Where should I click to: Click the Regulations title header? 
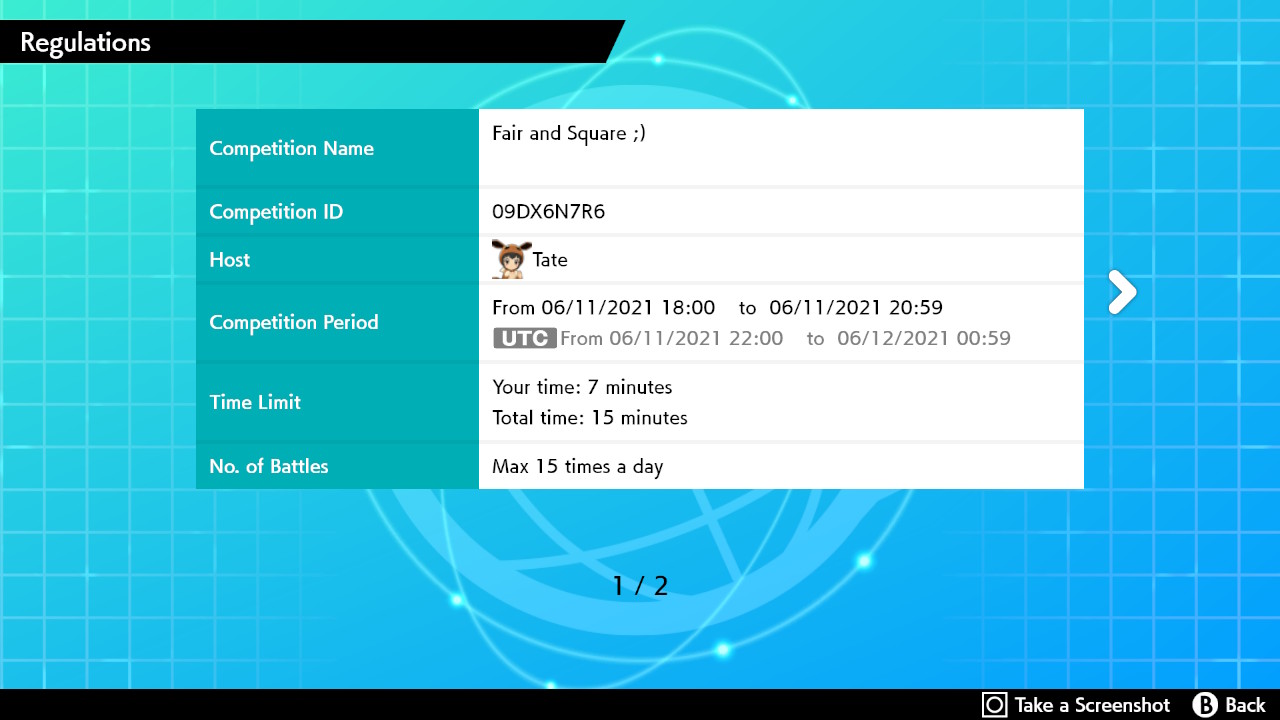click(85, 42)
